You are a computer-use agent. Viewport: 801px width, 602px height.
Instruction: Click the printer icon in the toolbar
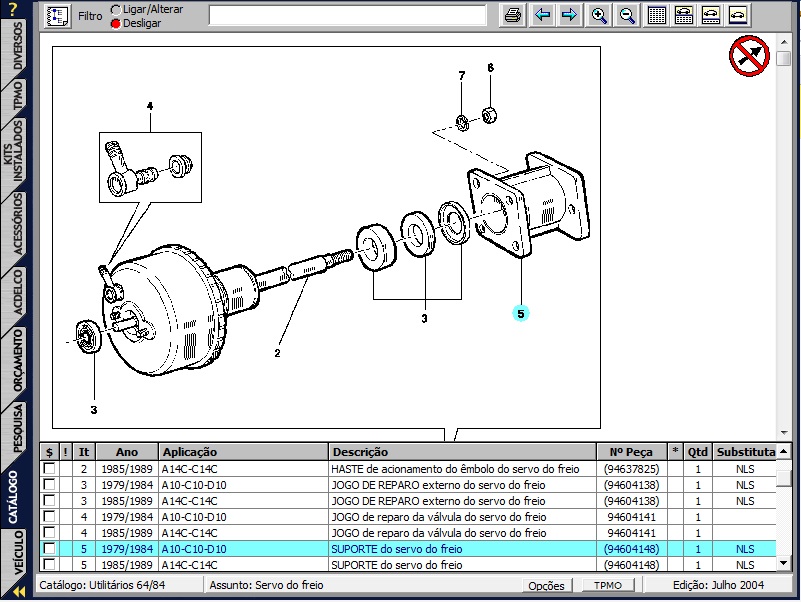(x=513, y=15)
